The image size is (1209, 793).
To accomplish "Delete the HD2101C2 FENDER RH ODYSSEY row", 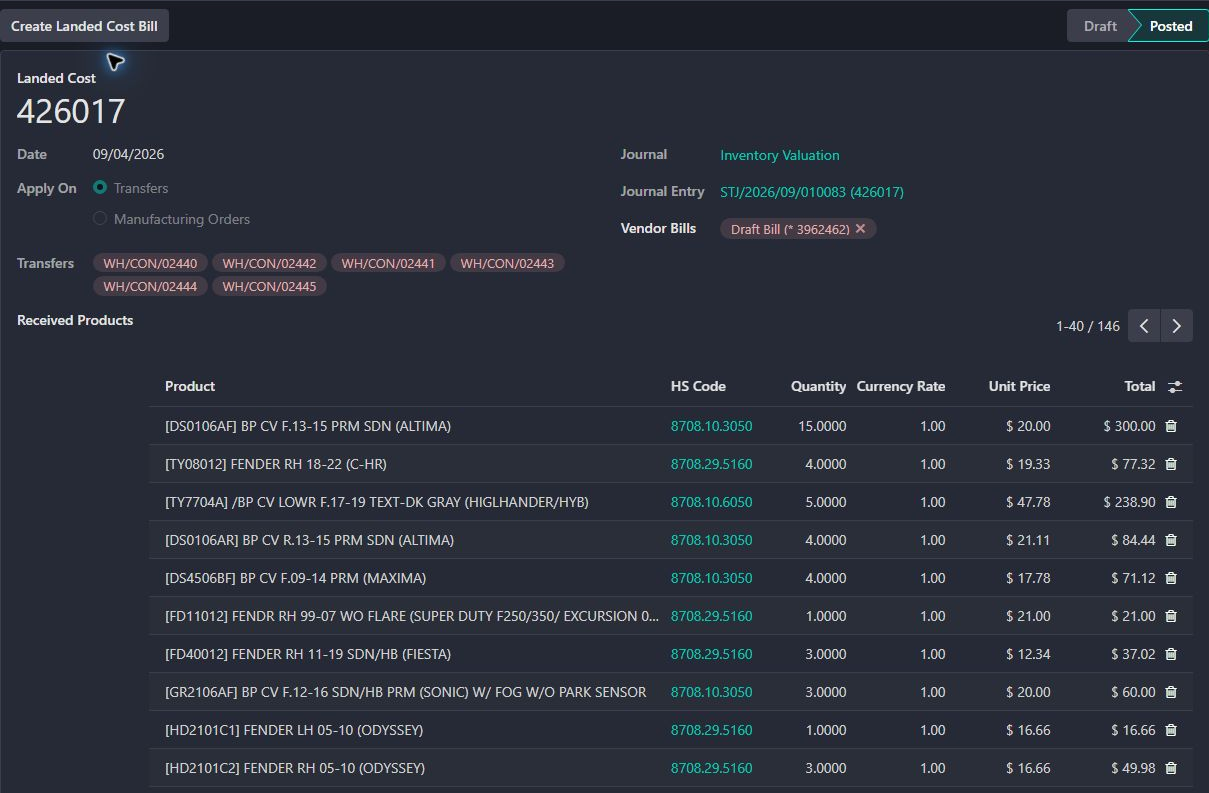I will pyautogui.click(x=1171, y=768).
